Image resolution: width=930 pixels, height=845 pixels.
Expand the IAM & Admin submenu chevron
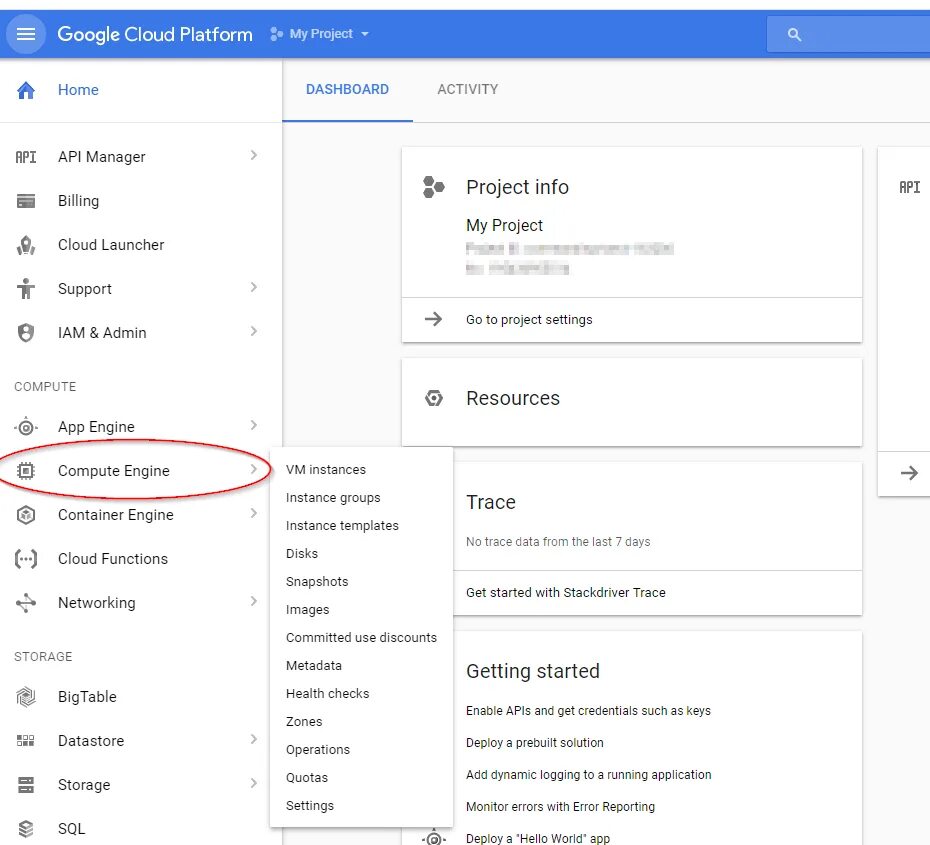(254, 331)
